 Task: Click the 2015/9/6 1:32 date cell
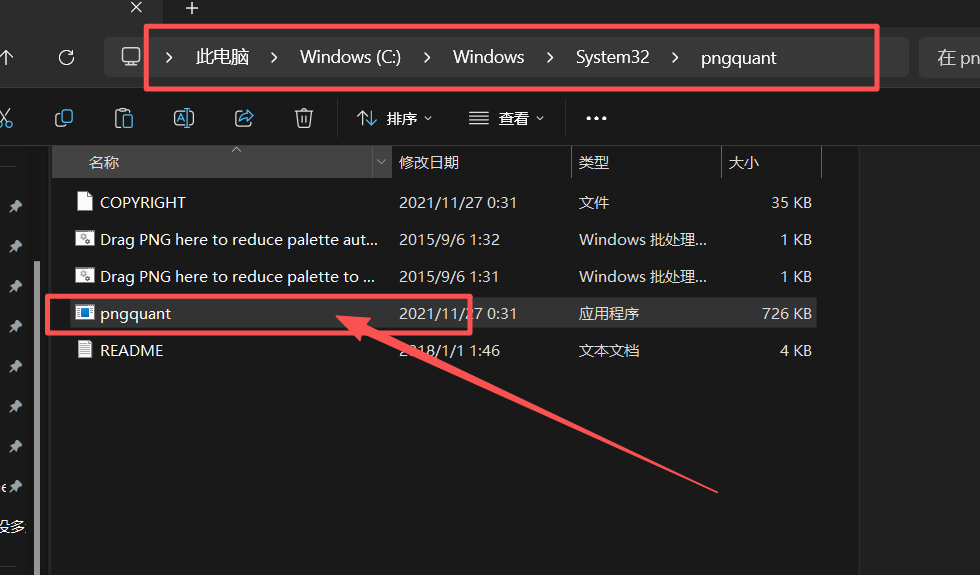tap(449, 239)
